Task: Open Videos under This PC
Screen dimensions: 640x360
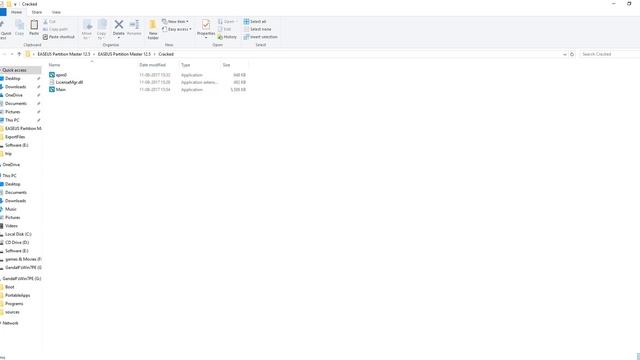Action: pyautogui.click(x=11, y=226)
